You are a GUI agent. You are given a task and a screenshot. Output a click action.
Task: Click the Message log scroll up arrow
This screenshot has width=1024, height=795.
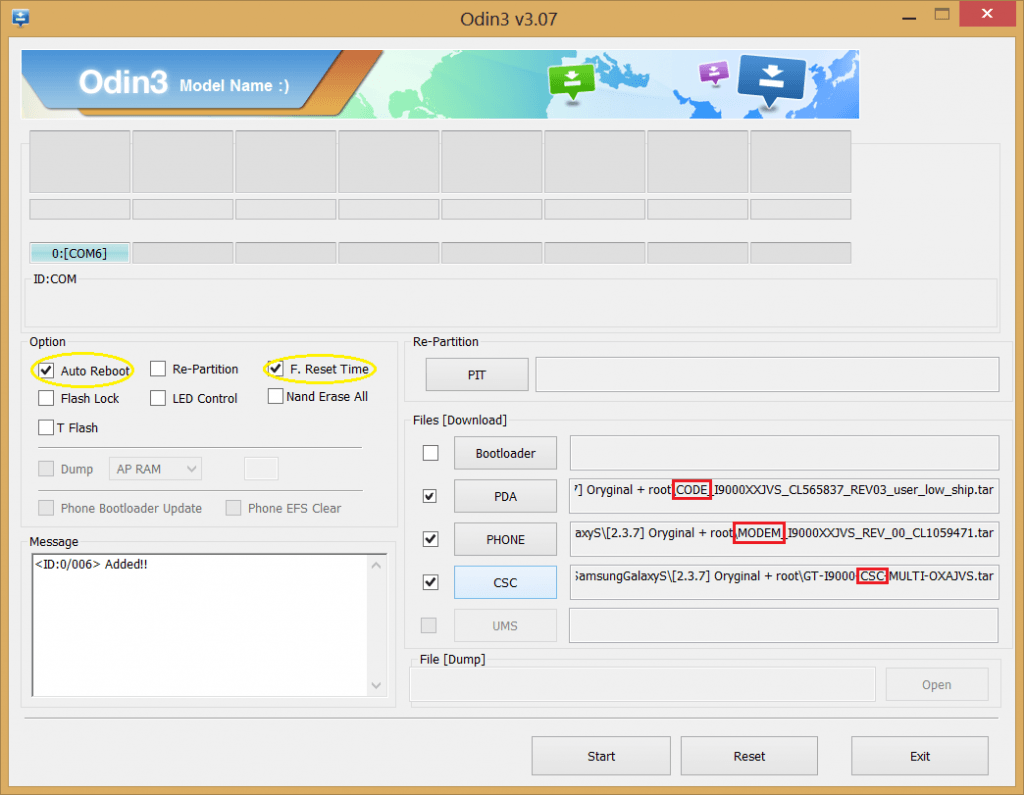click(x=376, y=565)
